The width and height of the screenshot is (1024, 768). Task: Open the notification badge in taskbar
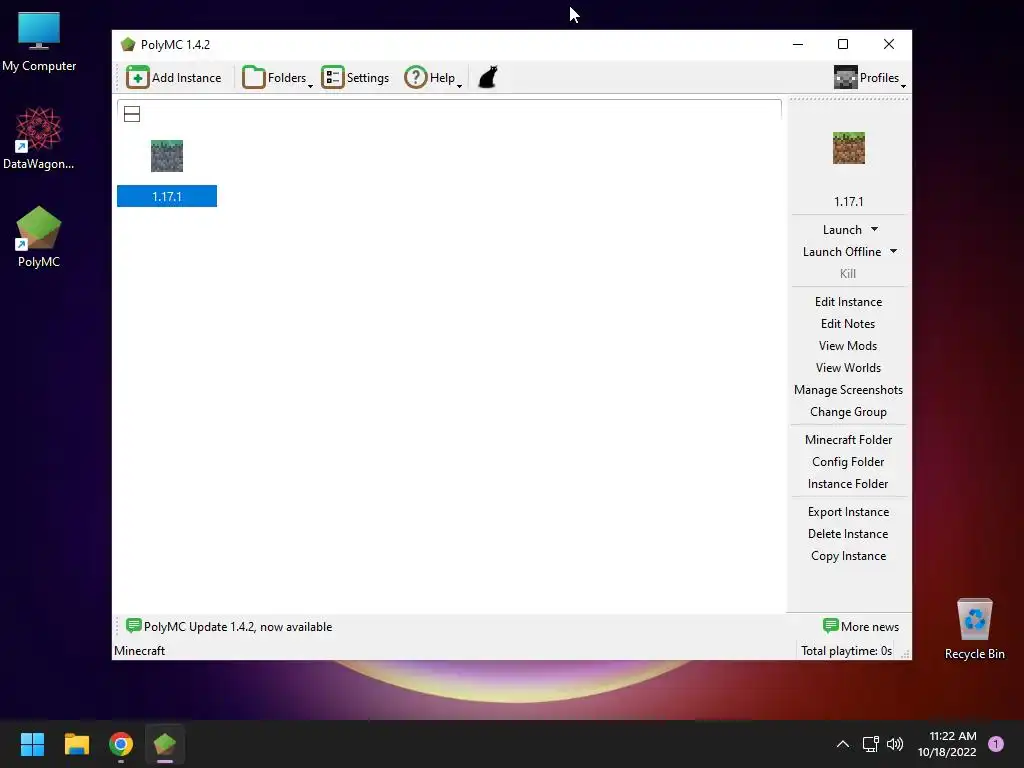996,744
